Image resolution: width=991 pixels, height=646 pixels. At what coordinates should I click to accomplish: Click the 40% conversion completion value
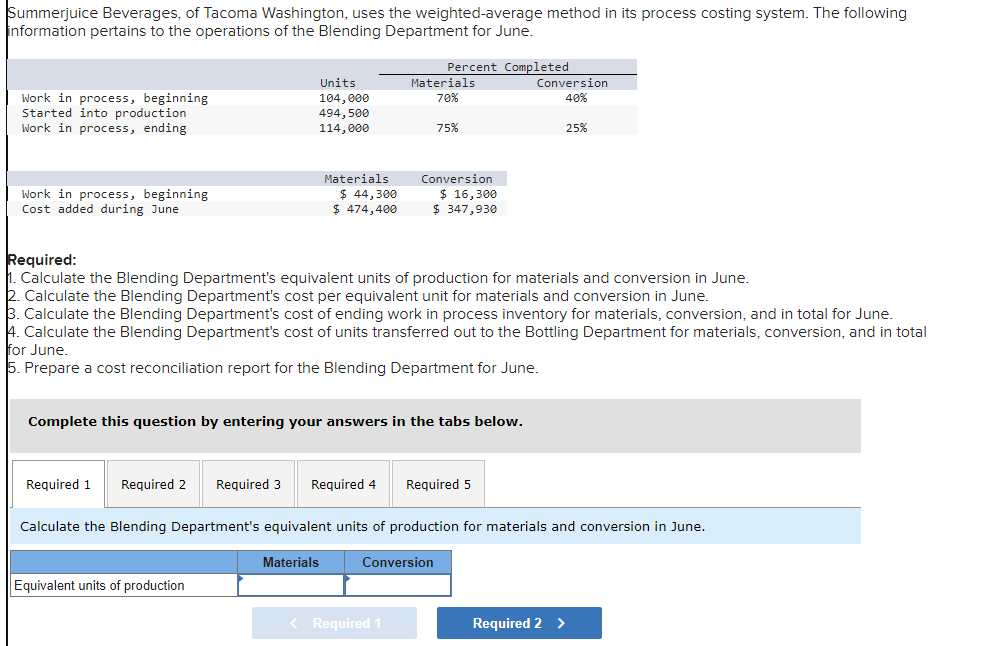pyautogui.click(x=576, y=98)
